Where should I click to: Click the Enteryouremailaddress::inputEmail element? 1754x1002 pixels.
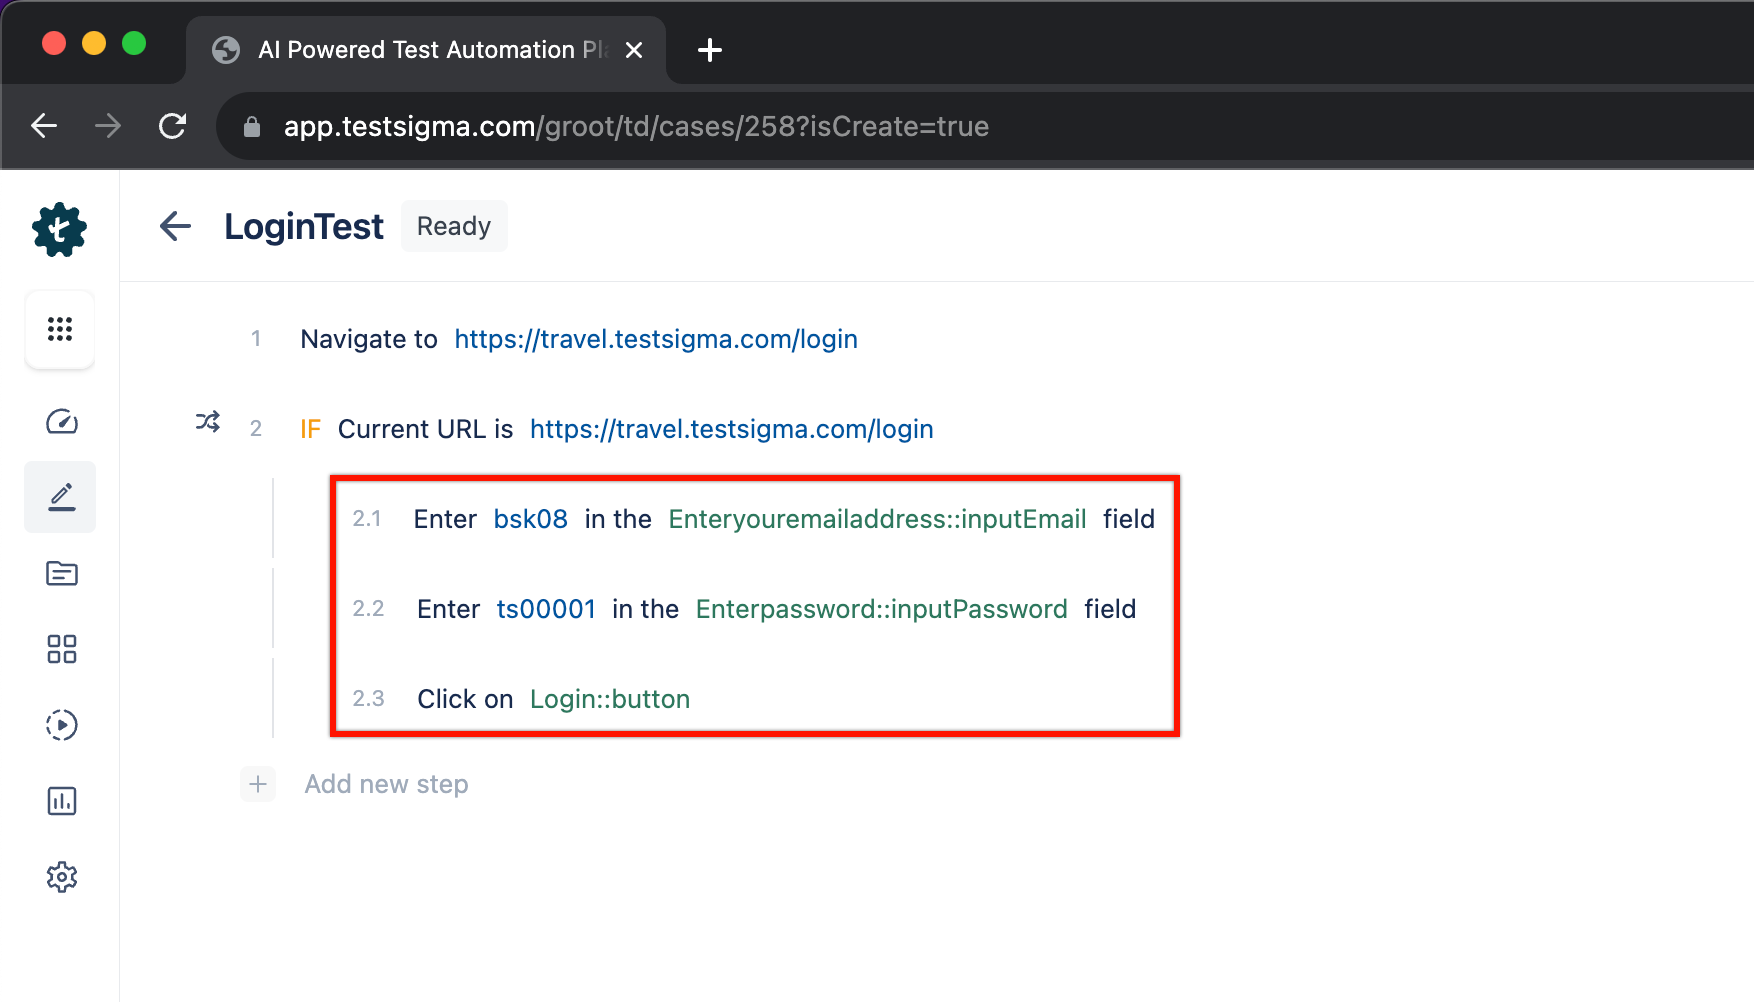click(878, 519)
